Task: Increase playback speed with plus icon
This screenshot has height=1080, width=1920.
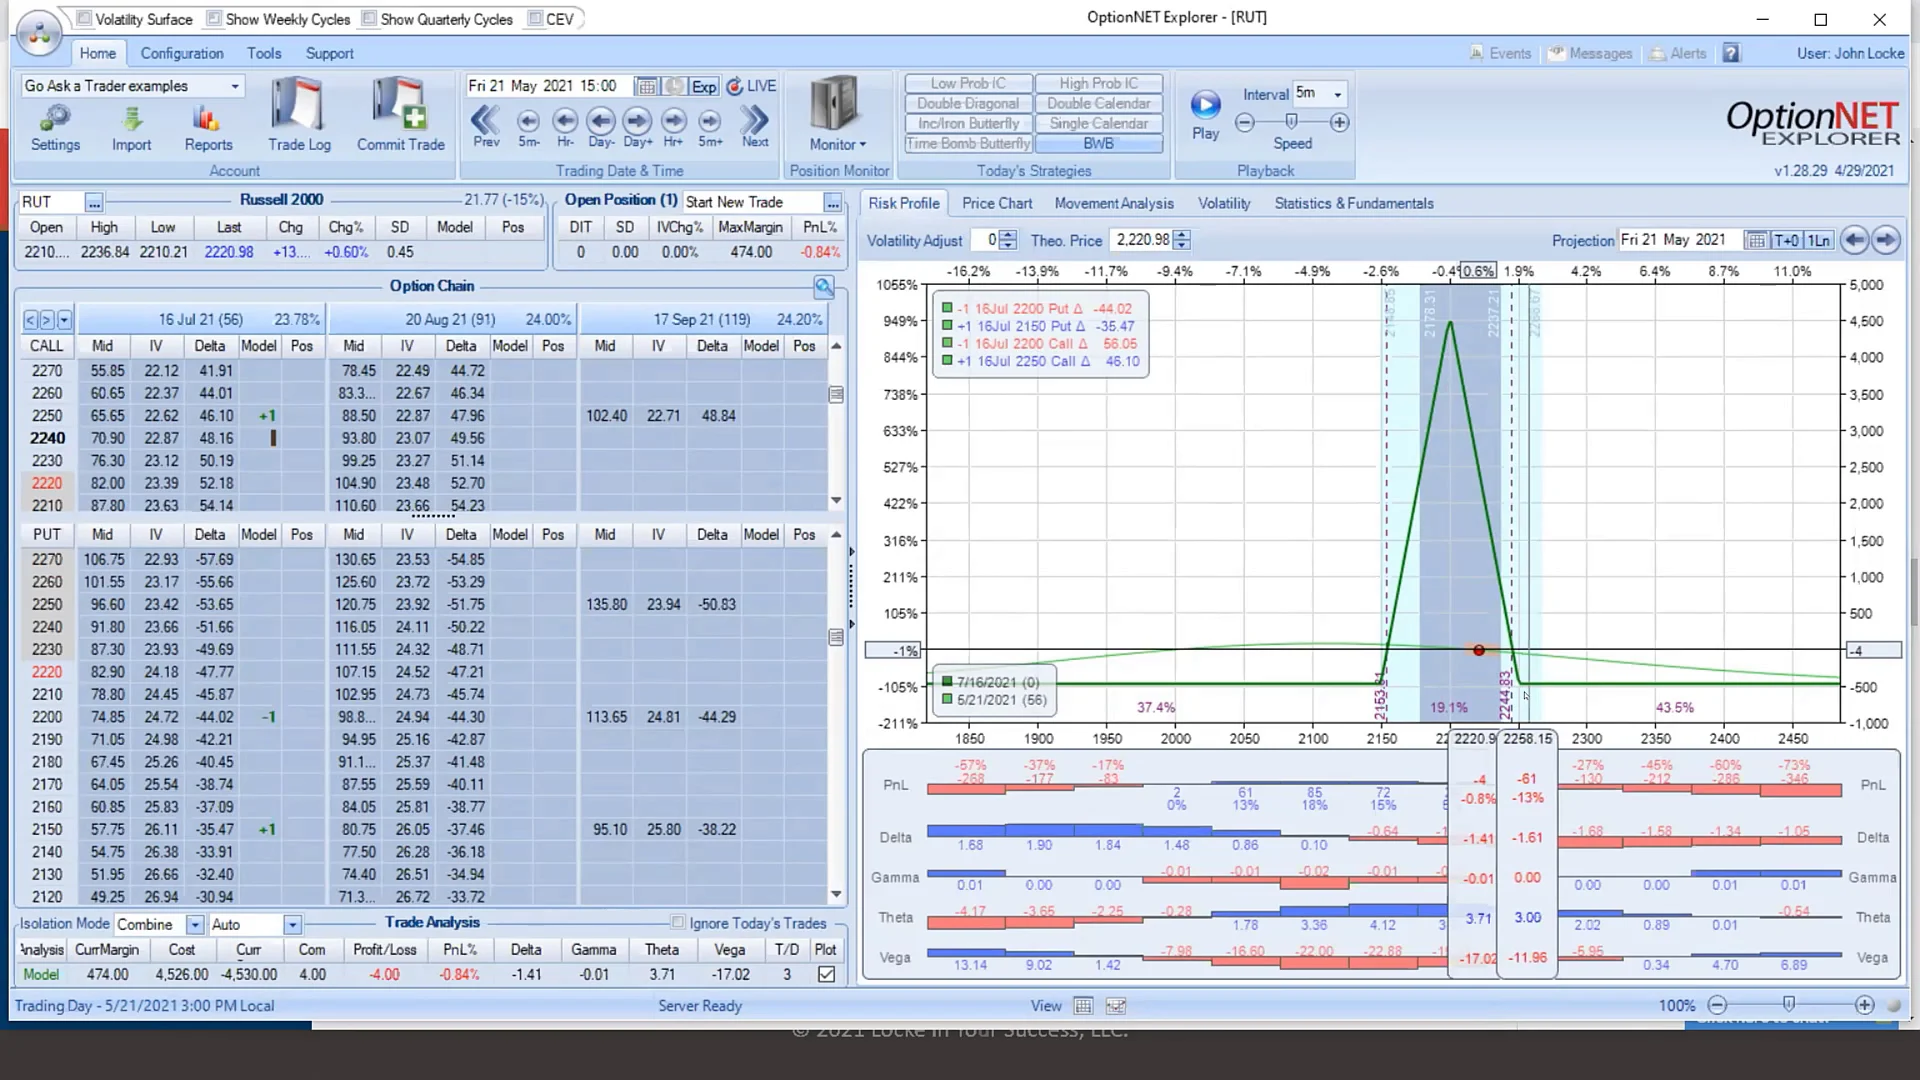Action: [x=1339, y=123]
